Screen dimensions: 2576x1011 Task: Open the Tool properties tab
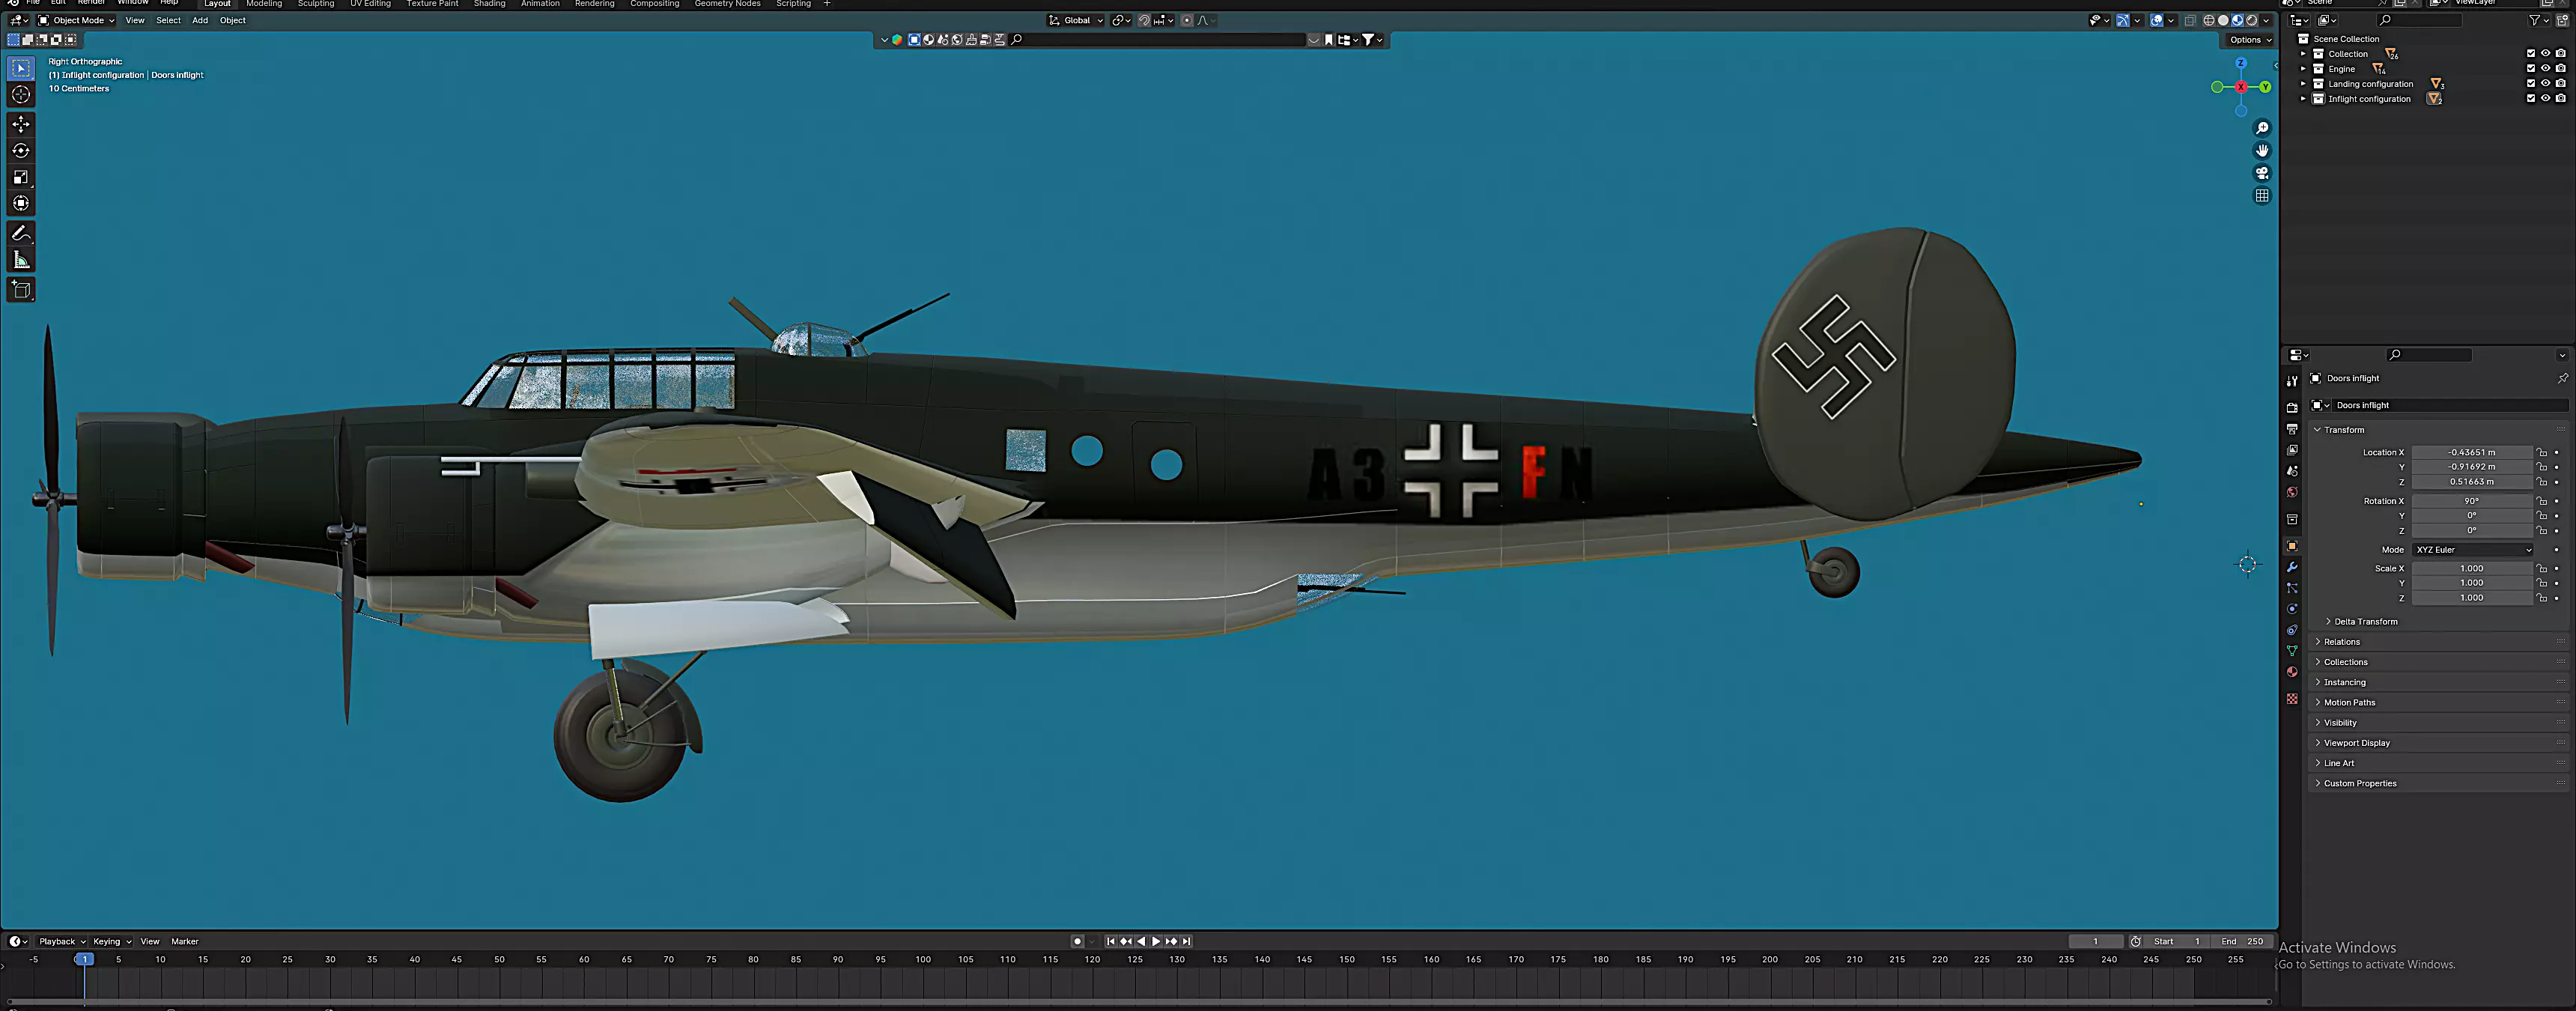pos(2292,381)
